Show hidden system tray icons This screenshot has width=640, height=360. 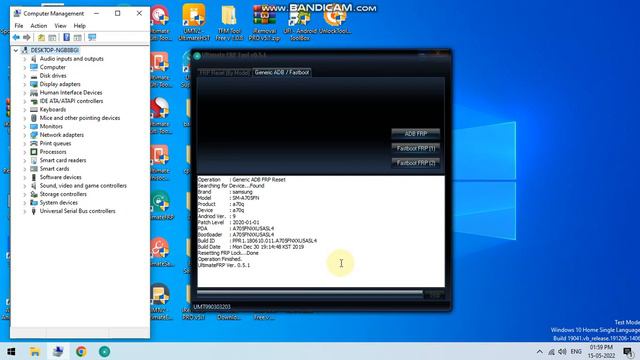pyautogui.click(x=540, y=351)
